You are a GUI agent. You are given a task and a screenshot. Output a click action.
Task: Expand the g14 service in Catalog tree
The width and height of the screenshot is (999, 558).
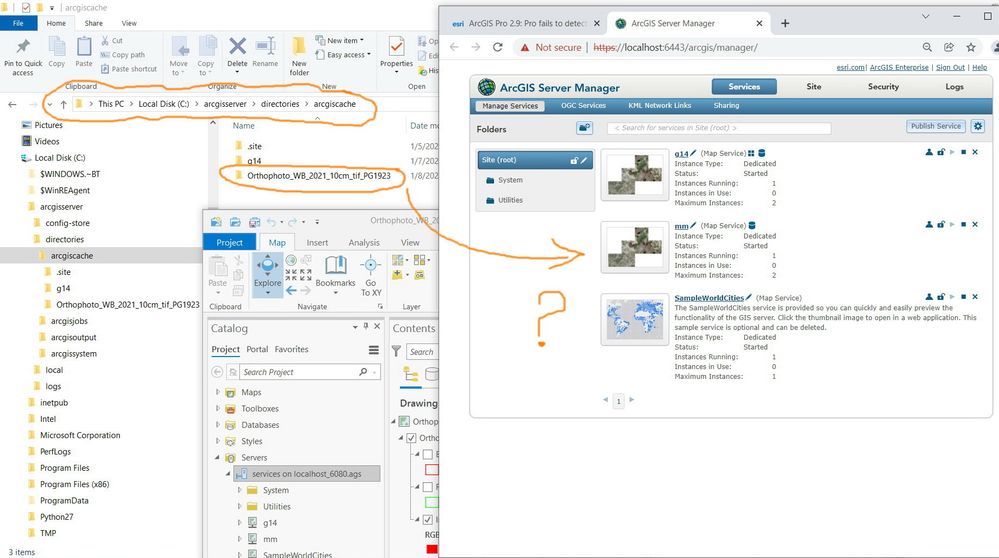(240, 523)
